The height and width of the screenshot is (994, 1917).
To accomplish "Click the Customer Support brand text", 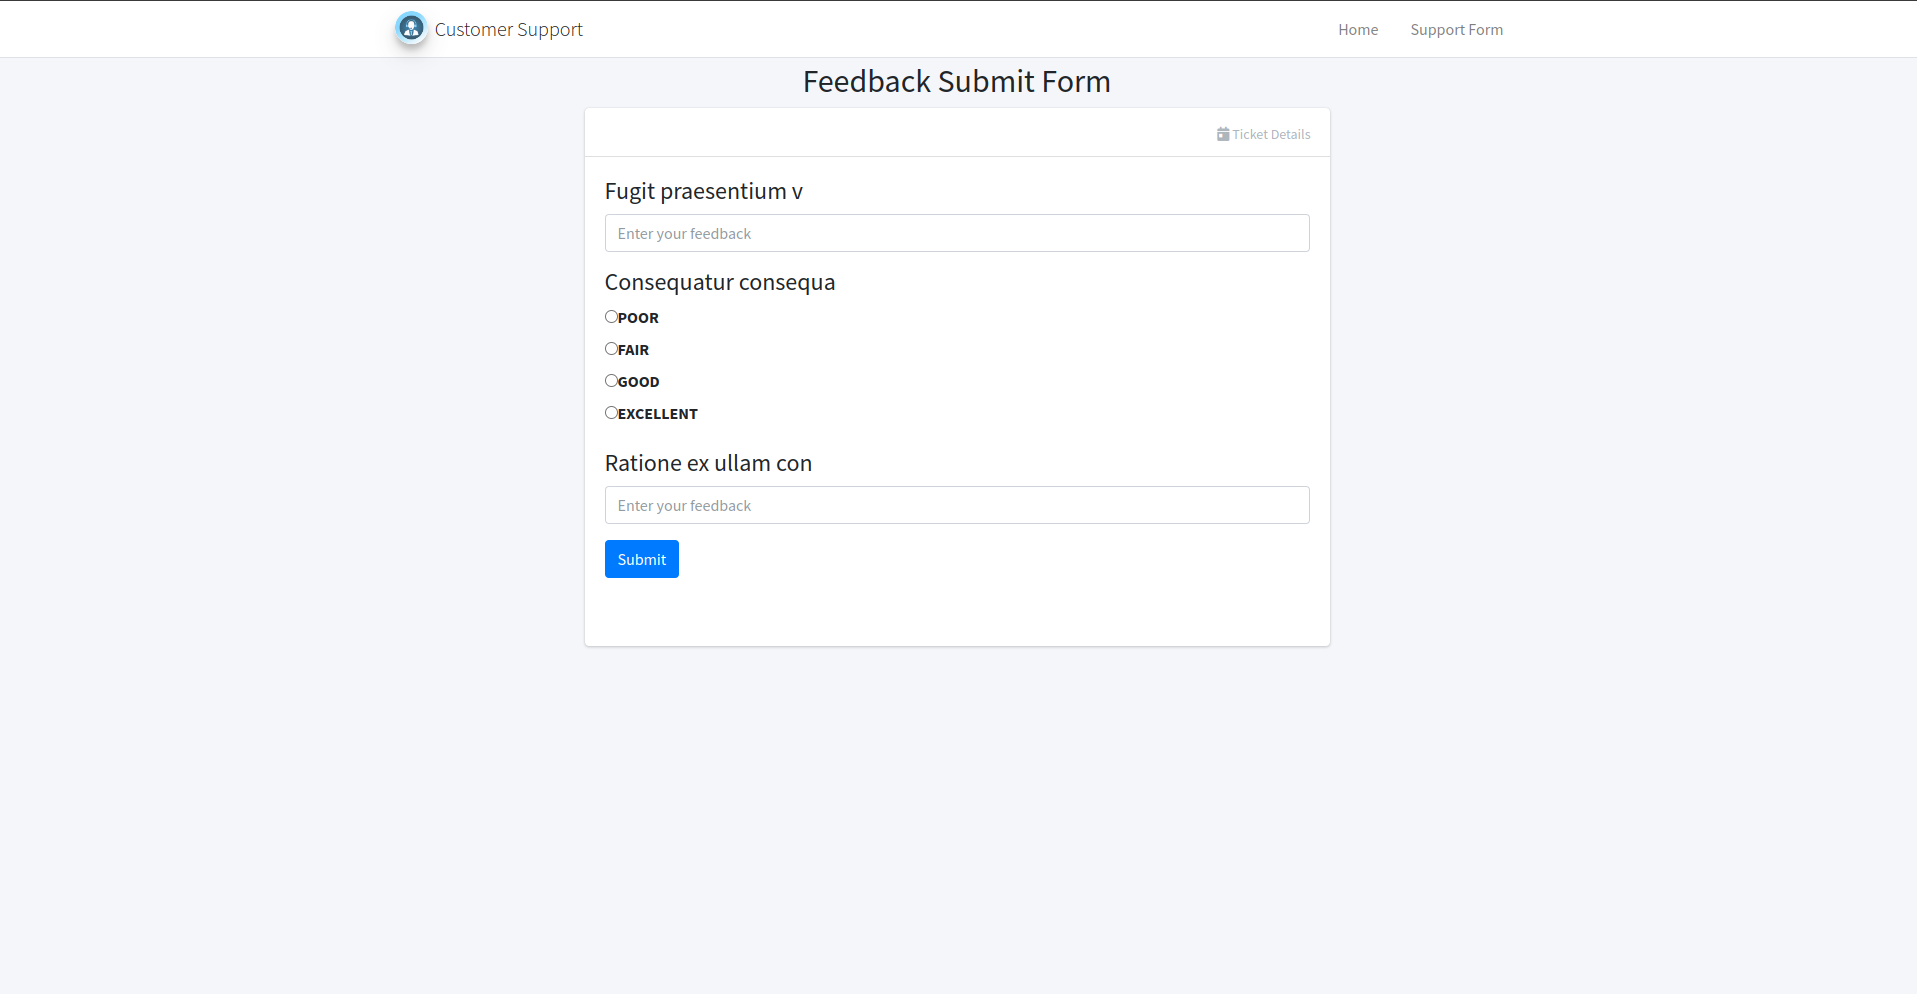I will coord(508,30).
